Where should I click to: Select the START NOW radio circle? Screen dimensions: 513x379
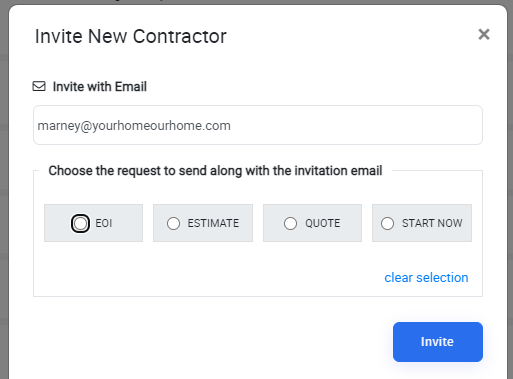[x=387, y=223]
